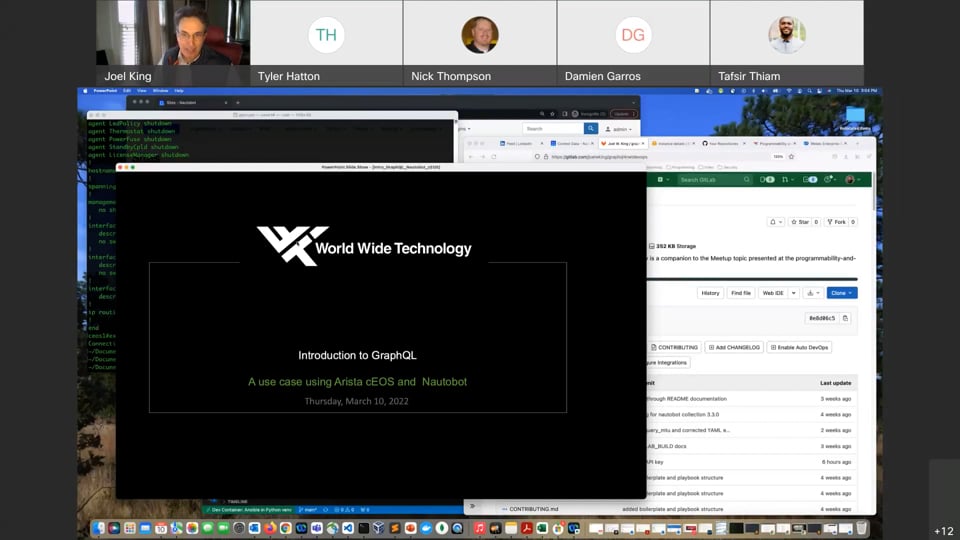Image resolution: width=960 pixels, height=540 pixels.
Task: Focus the Search GitLab field
Action: click(x=714, y=180)
